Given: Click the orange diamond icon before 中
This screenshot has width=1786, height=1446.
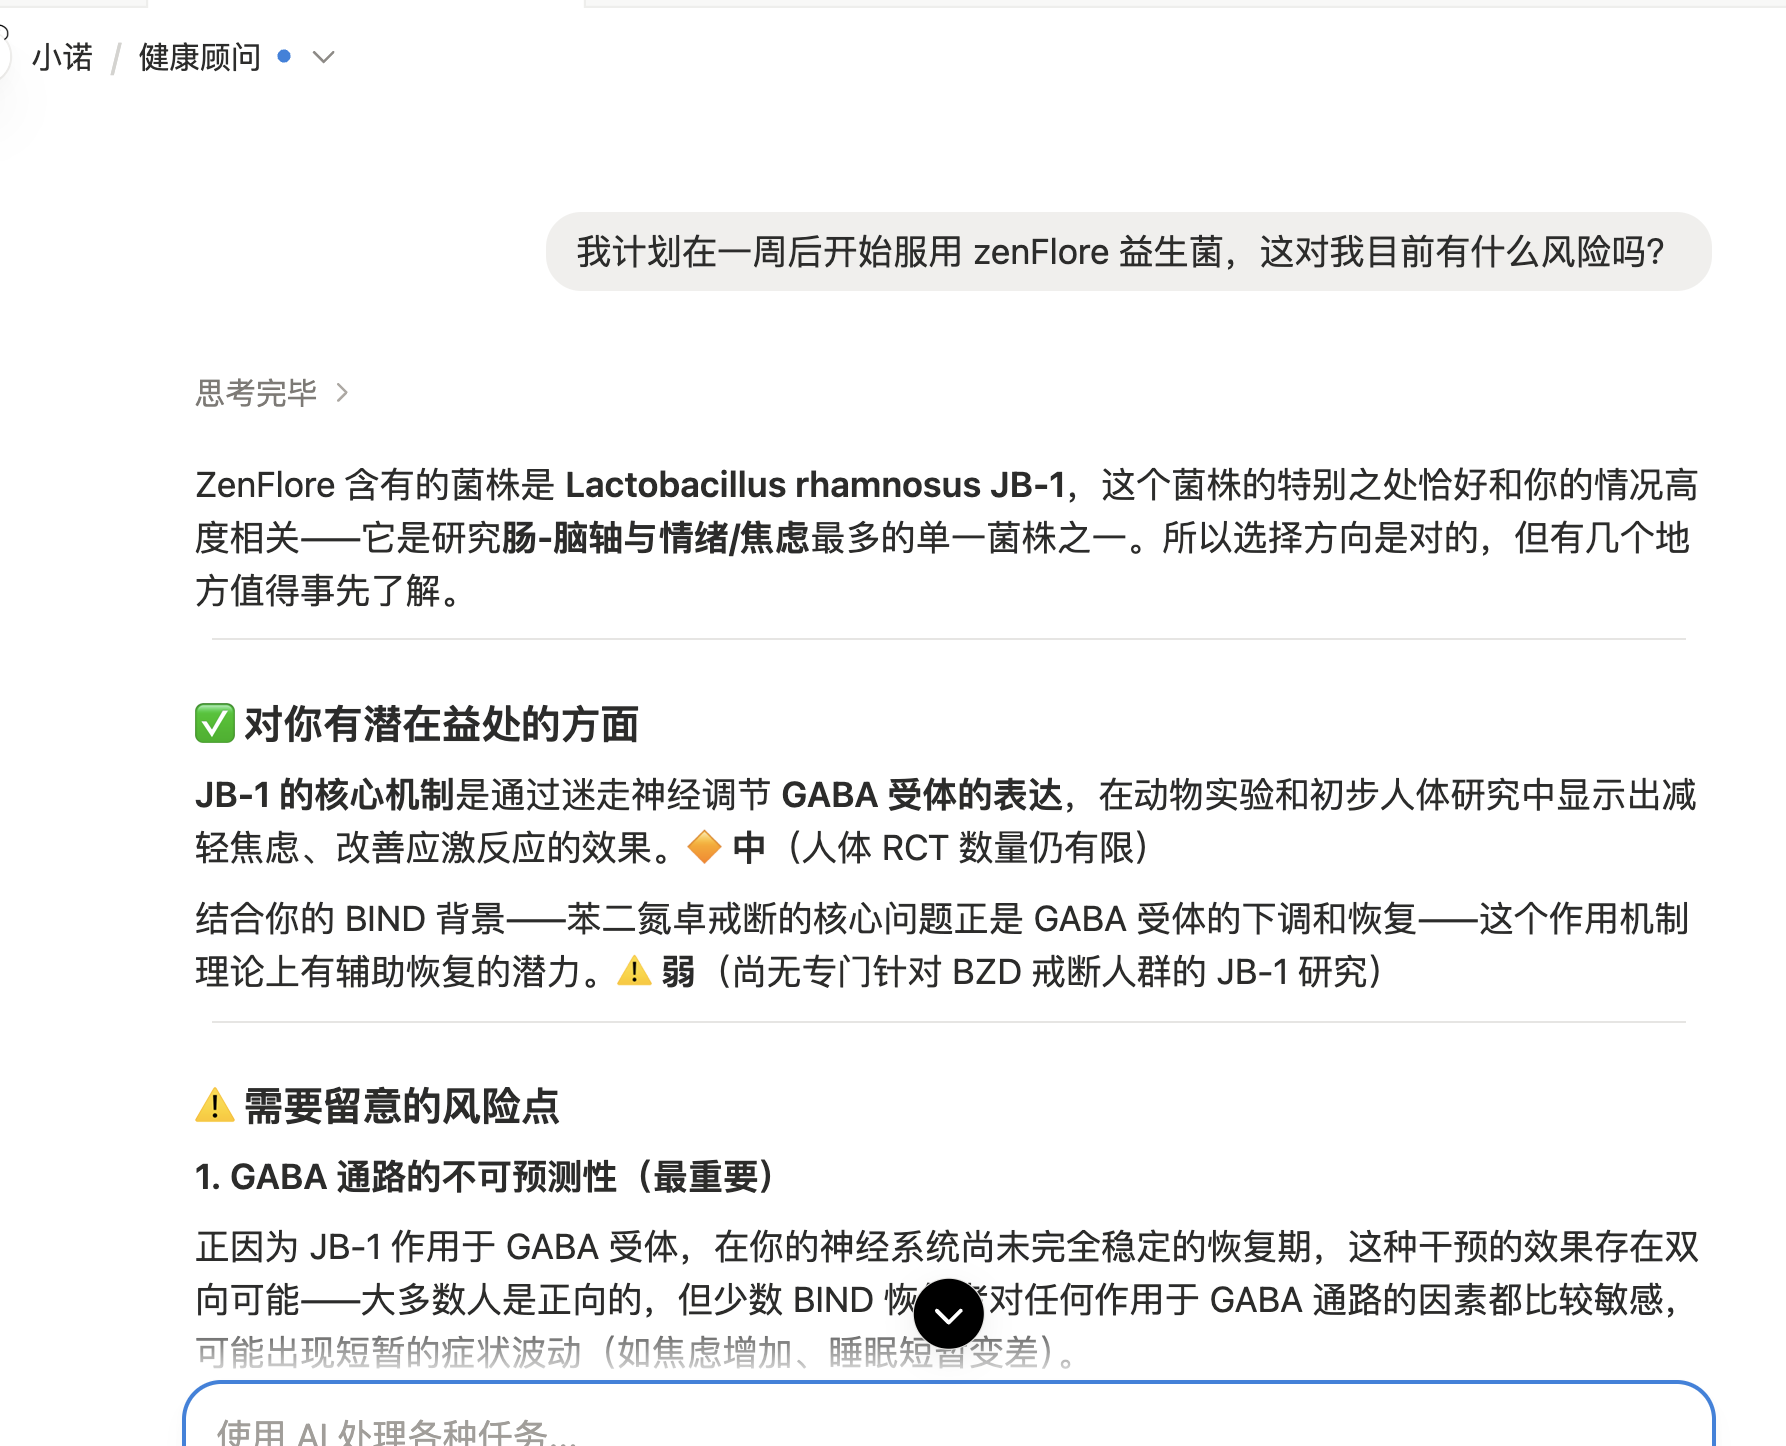Looking at the screenshot, I should click(x=704, y=847).
